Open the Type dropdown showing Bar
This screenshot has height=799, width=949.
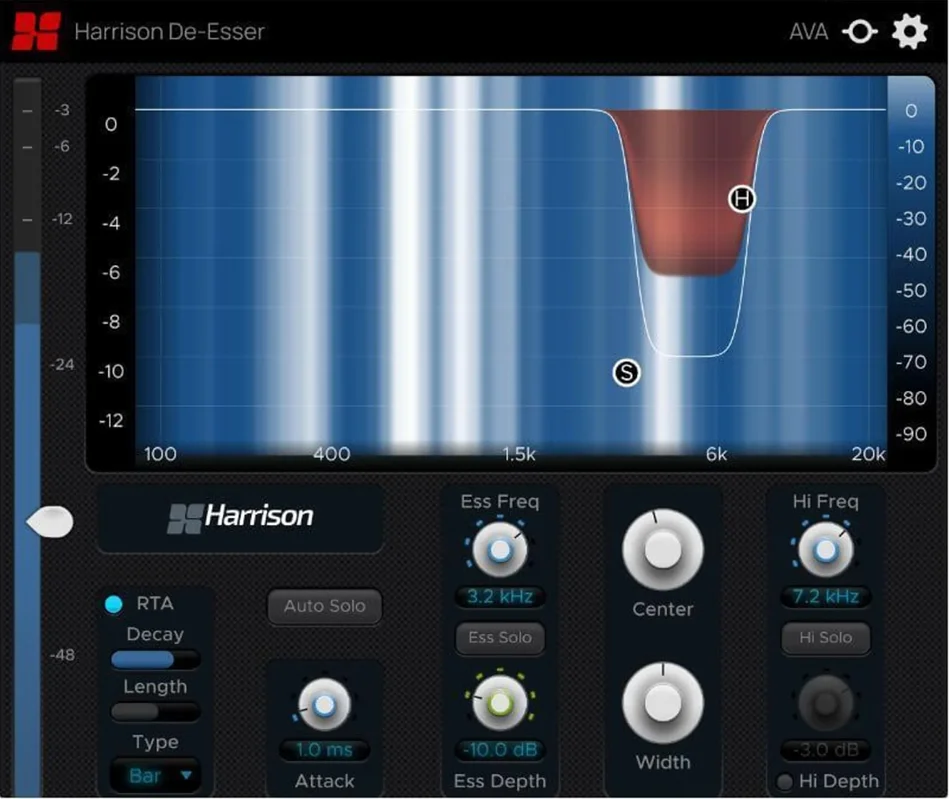156,775
